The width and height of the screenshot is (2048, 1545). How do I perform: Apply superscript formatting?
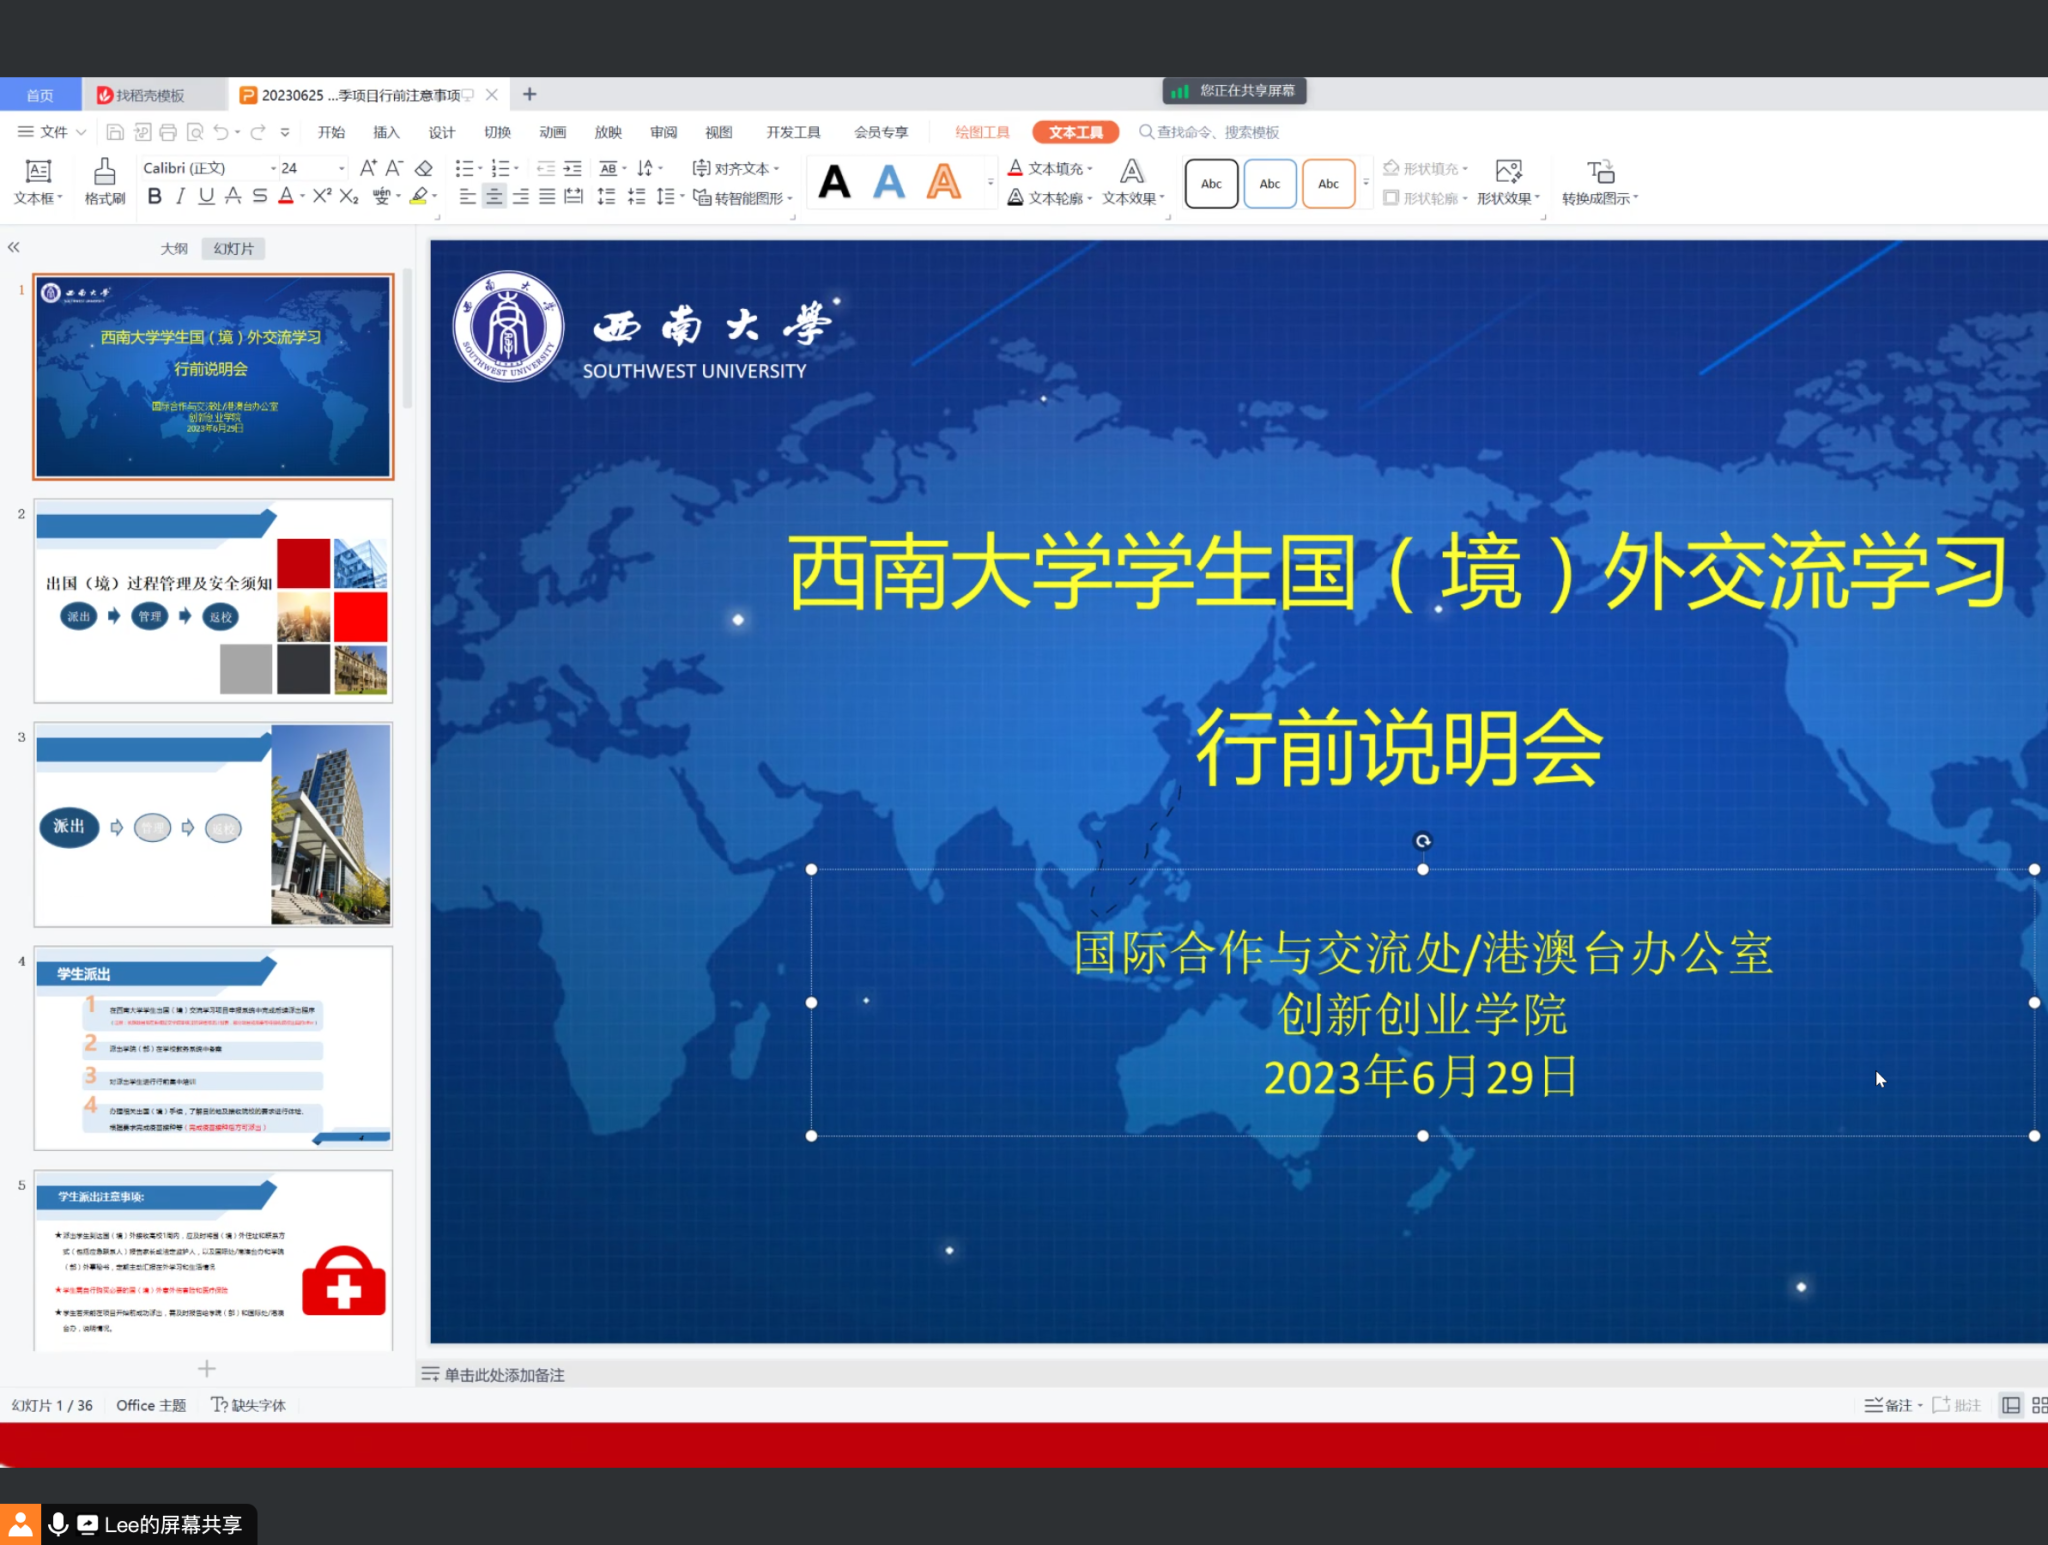[x=321, y=197]
